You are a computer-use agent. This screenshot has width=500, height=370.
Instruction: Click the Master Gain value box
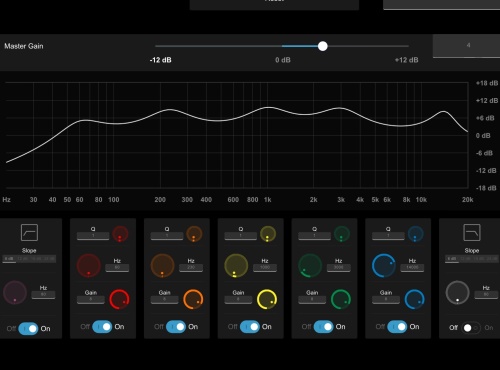pyautogui.click(x=468, y=46)
